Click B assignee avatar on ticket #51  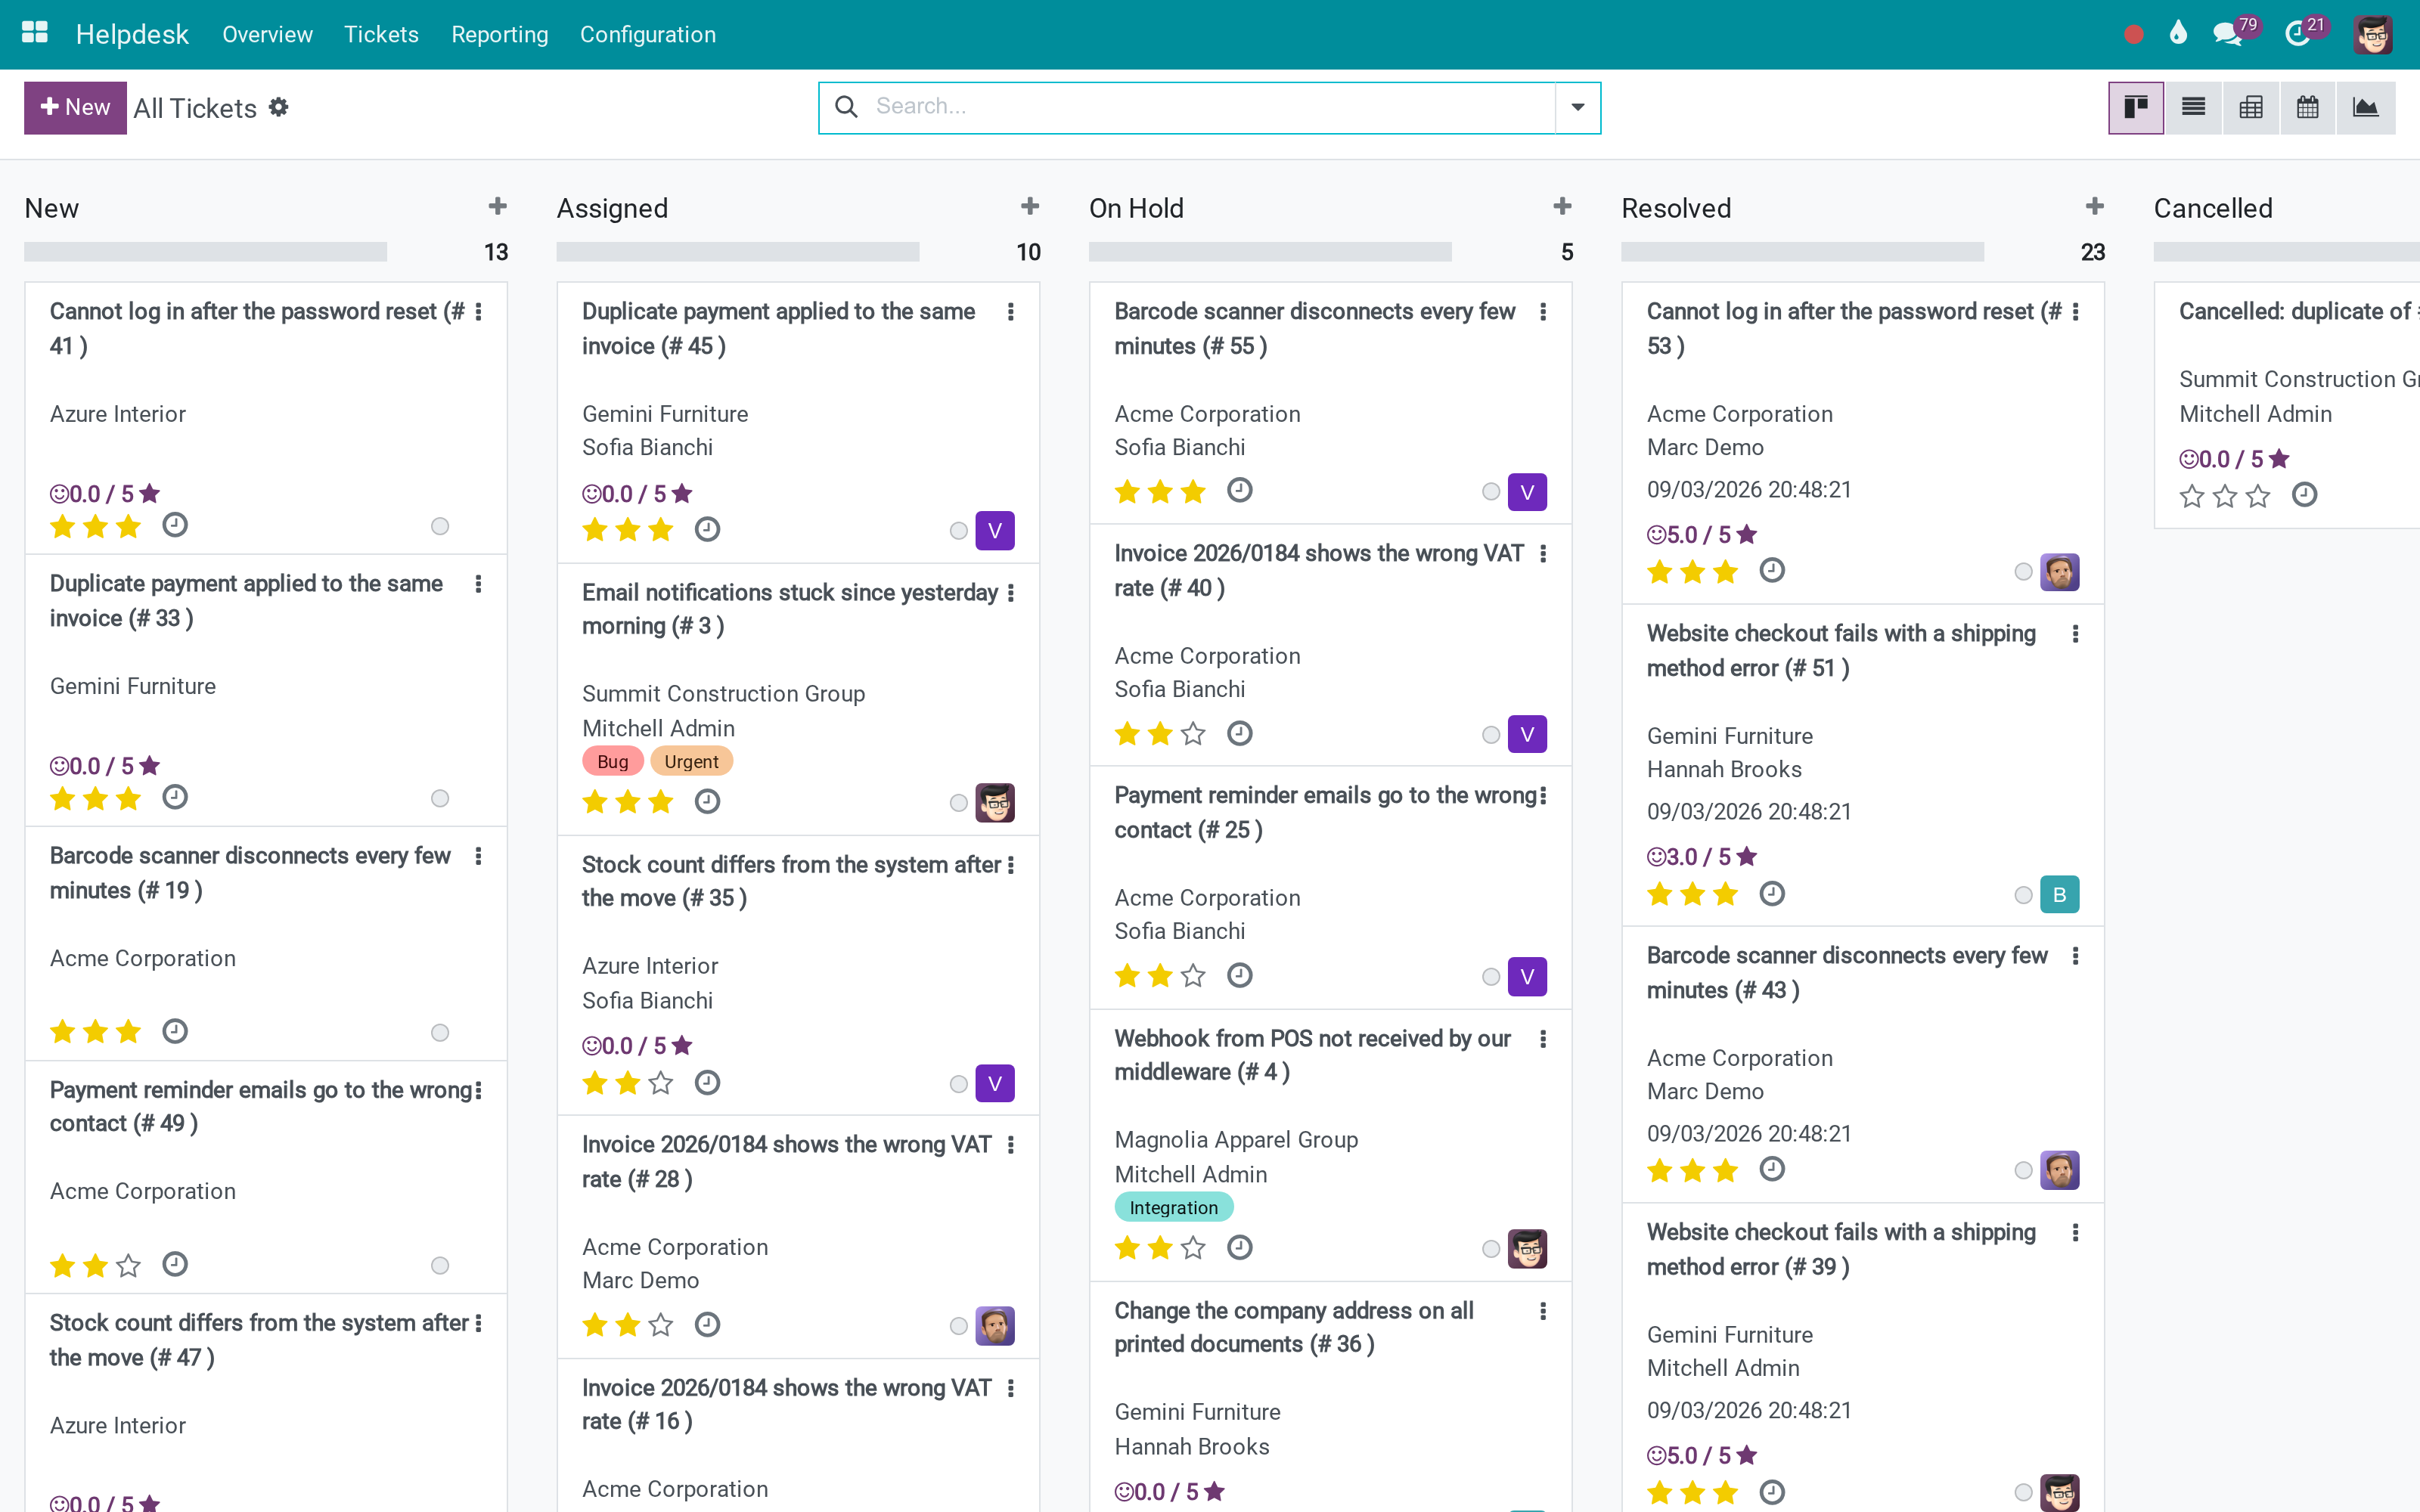click(x=2059, y=894)
